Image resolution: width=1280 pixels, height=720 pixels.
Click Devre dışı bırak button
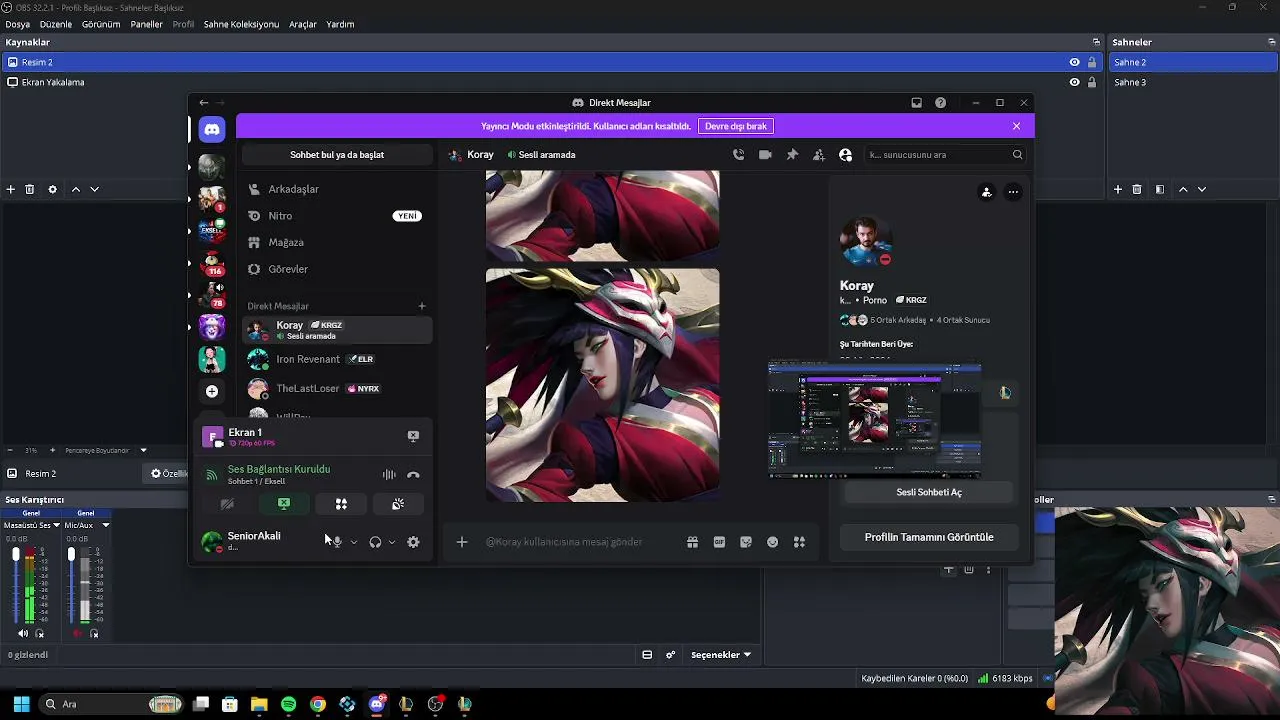tap(736, 126)
